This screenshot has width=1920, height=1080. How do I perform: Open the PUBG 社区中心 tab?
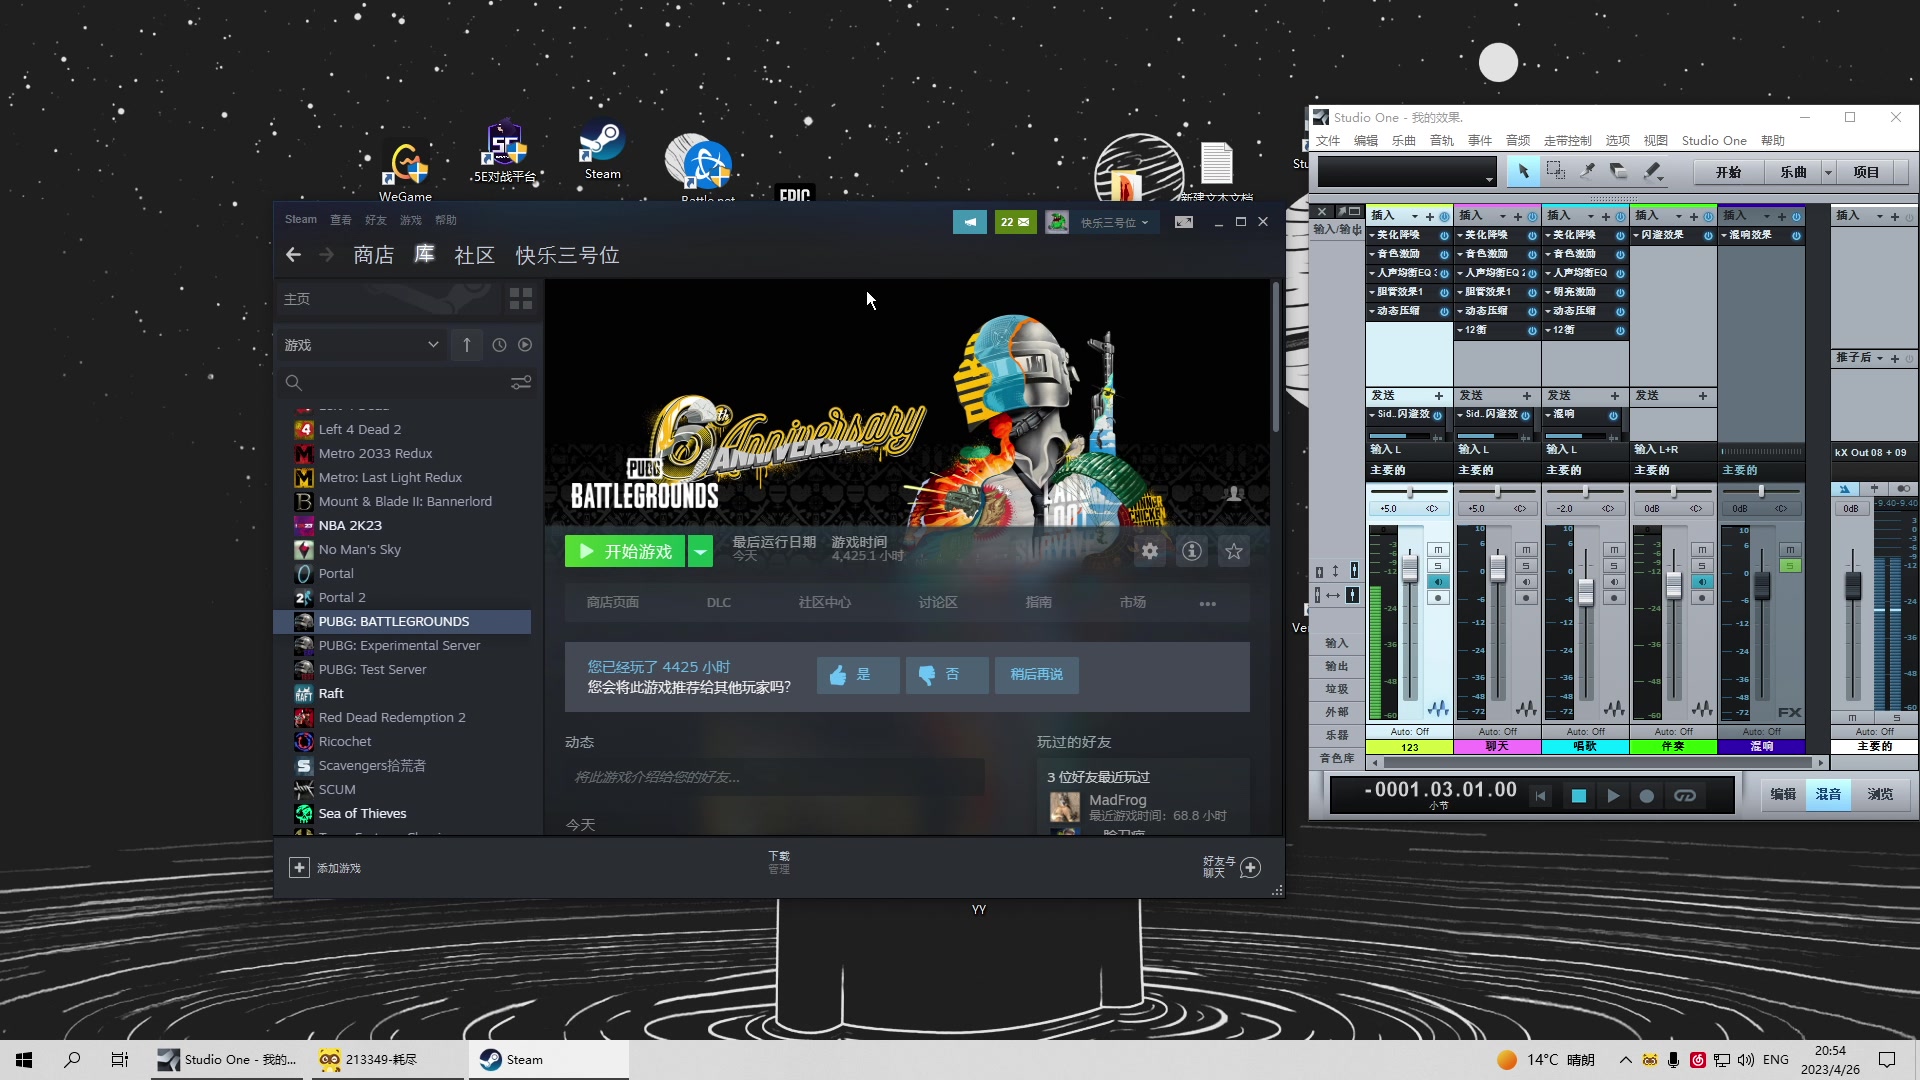pos(825,603)
